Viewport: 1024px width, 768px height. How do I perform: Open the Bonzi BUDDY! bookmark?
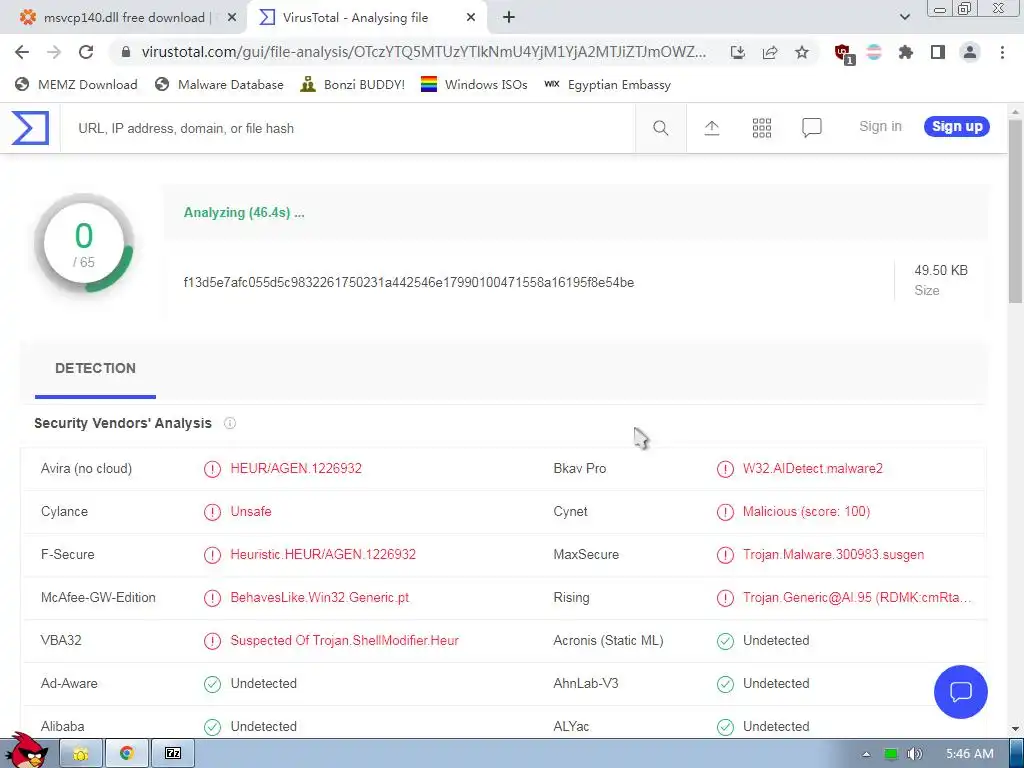click(x=353, y=85)
